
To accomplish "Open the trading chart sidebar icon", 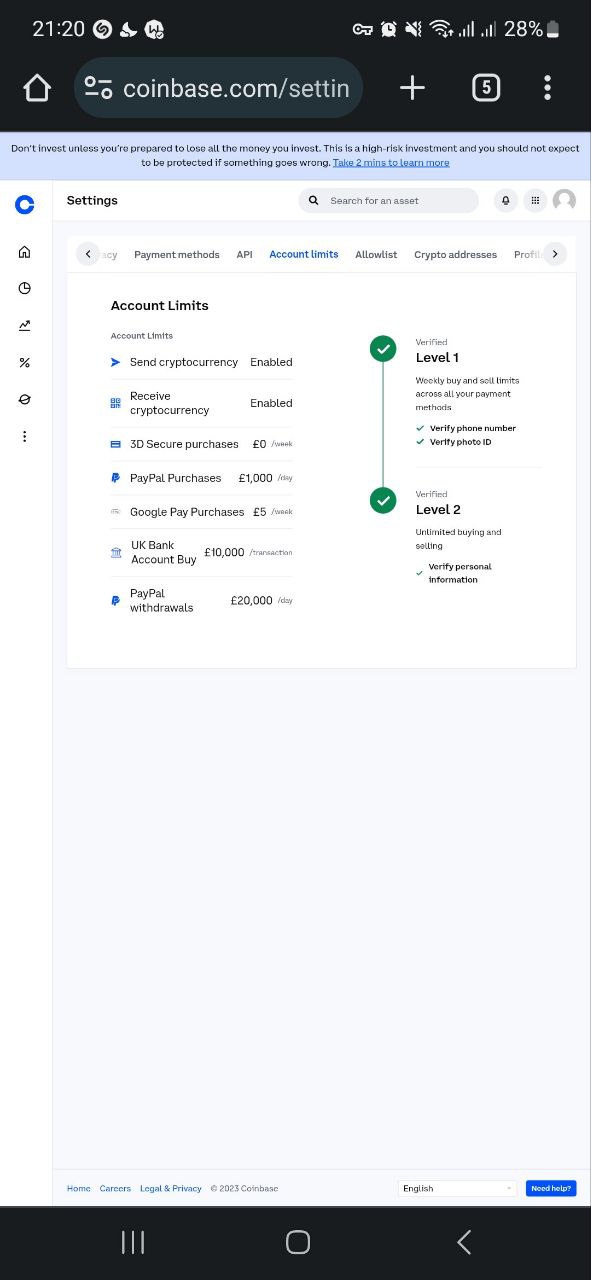I will point(25,325).
